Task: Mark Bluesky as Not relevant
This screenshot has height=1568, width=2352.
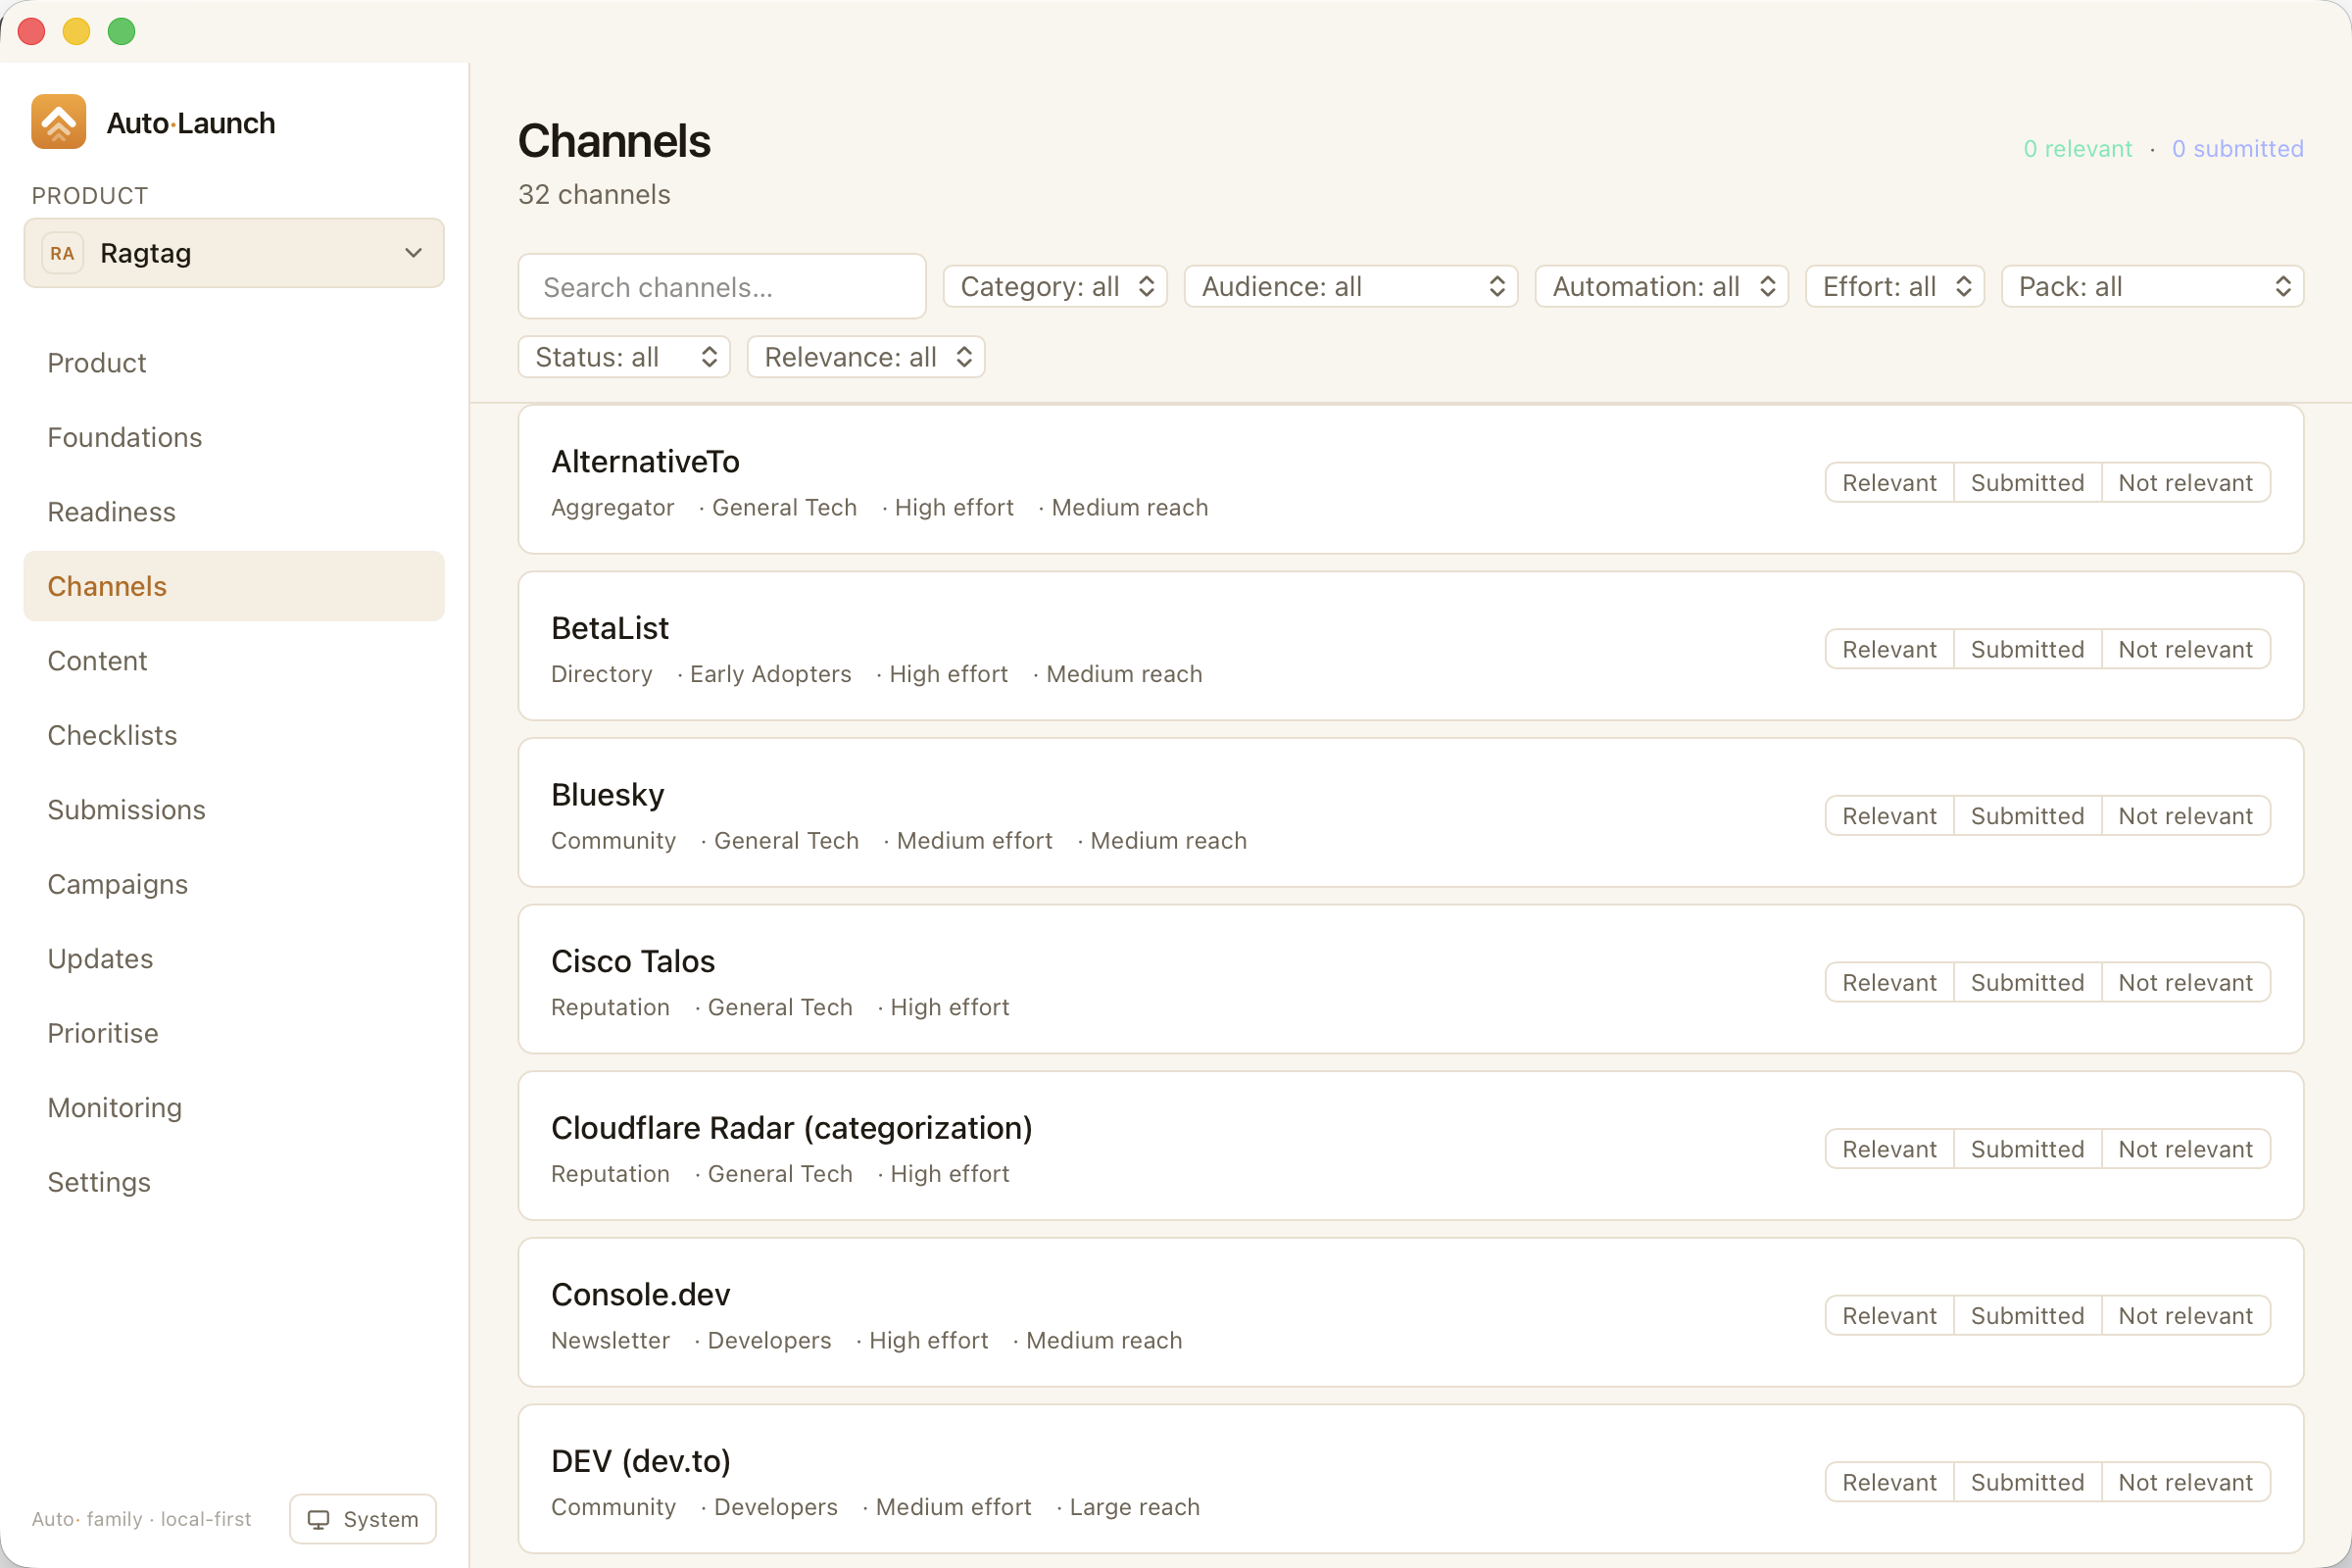Action: 2186,816
